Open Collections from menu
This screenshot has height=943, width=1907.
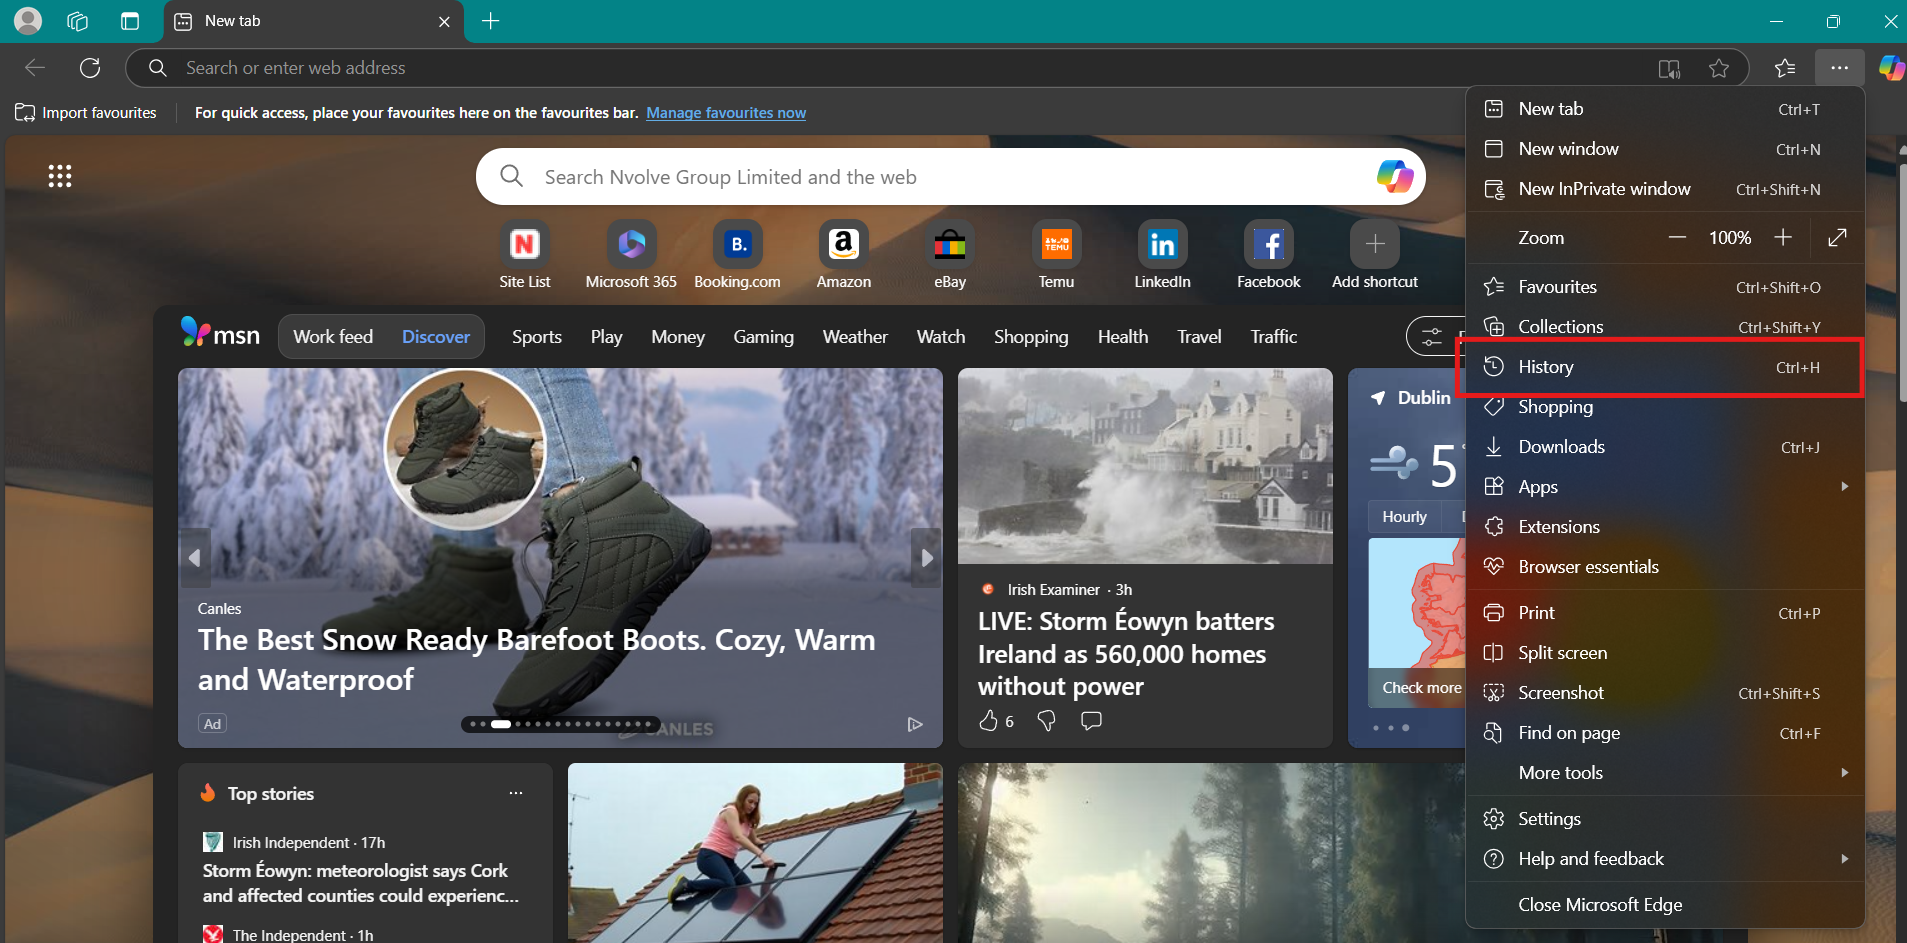click(1665, 327)
